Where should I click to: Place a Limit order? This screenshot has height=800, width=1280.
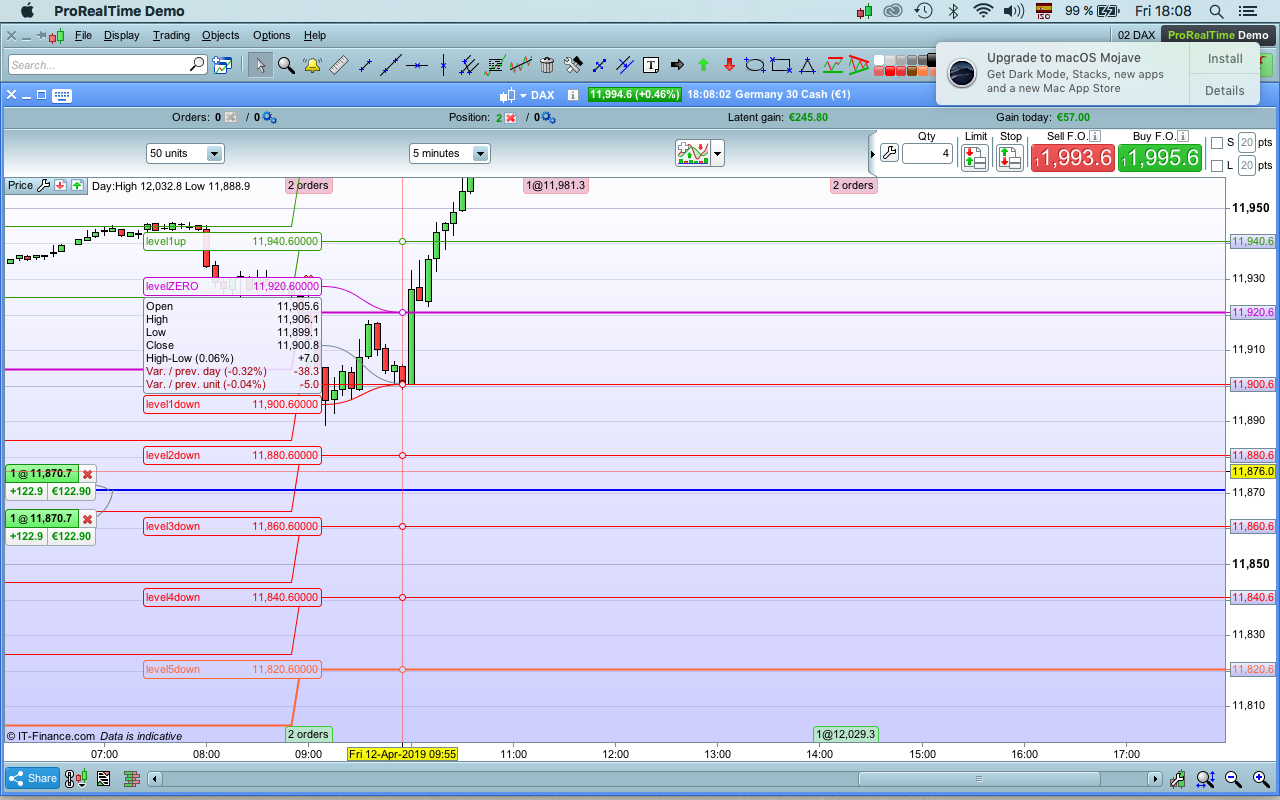tap(975, 157)
